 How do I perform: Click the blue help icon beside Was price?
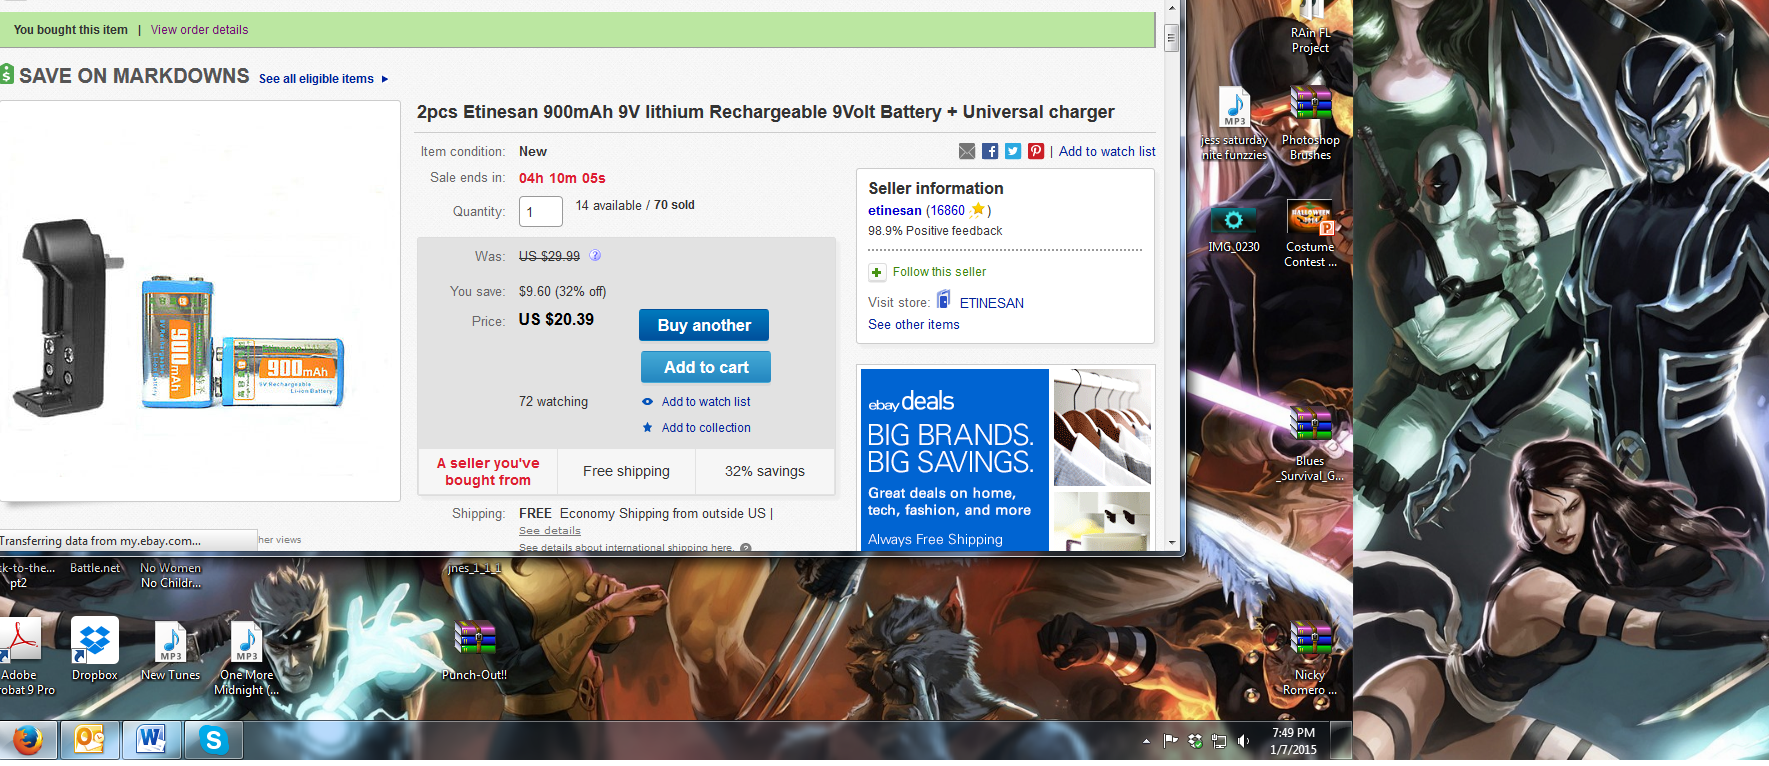click(595, 255)
